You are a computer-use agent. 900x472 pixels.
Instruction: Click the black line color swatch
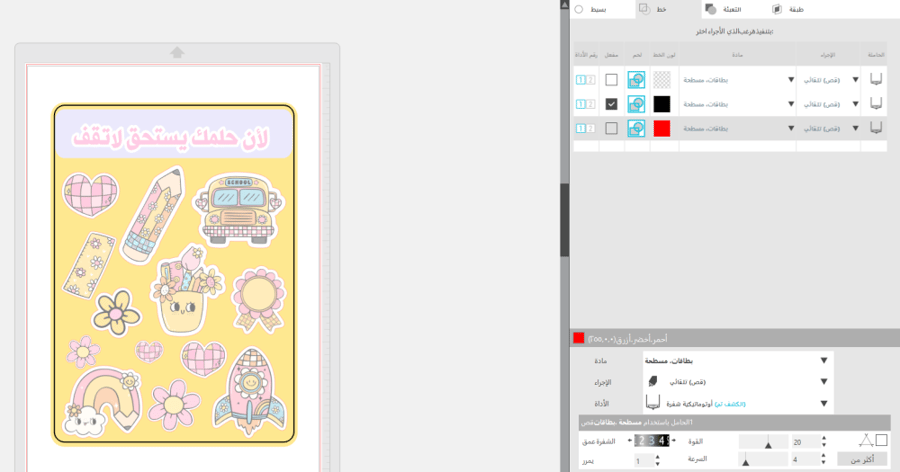tap(662, 104)
